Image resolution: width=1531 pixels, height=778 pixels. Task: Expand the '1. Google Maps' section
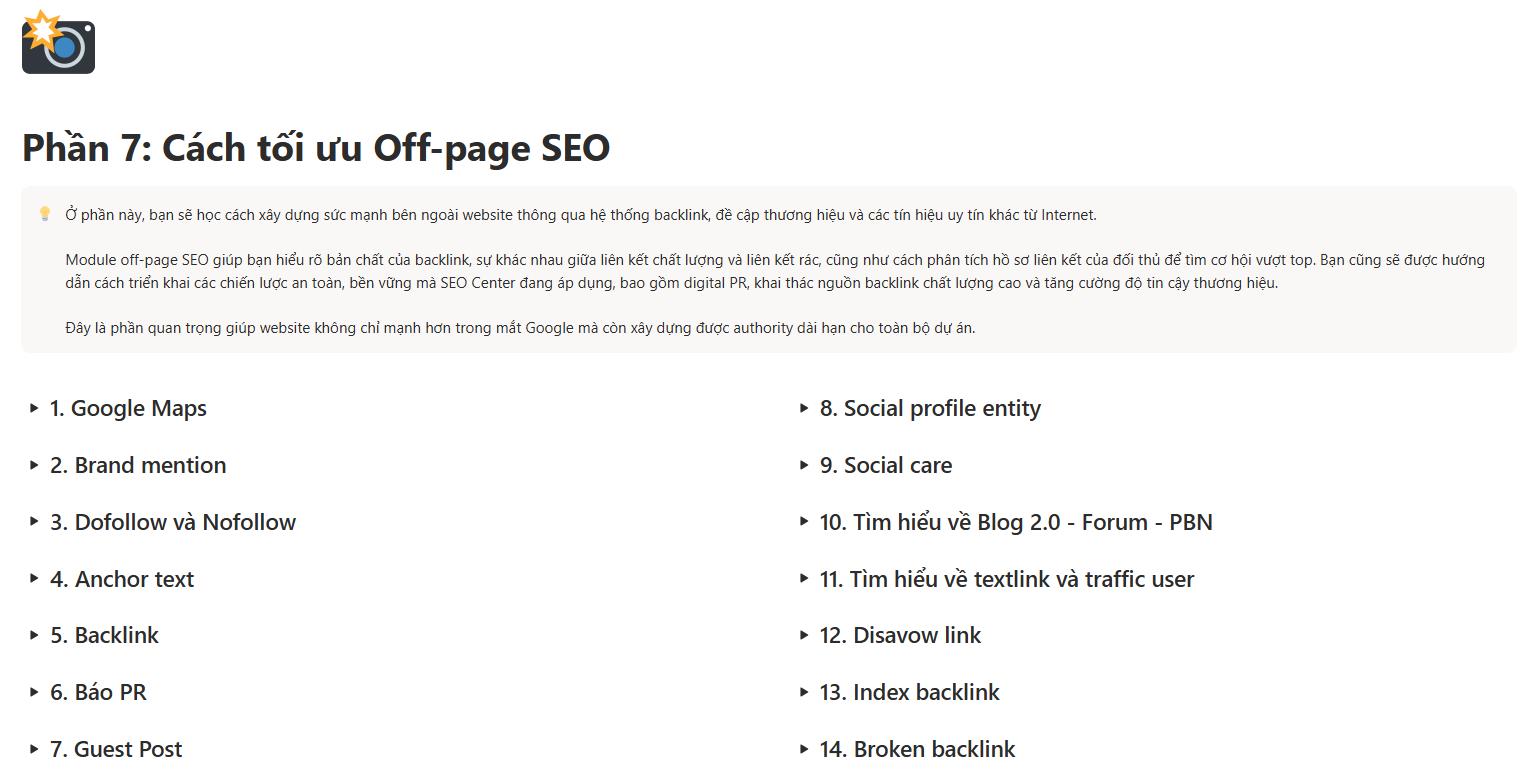(127, 408)
